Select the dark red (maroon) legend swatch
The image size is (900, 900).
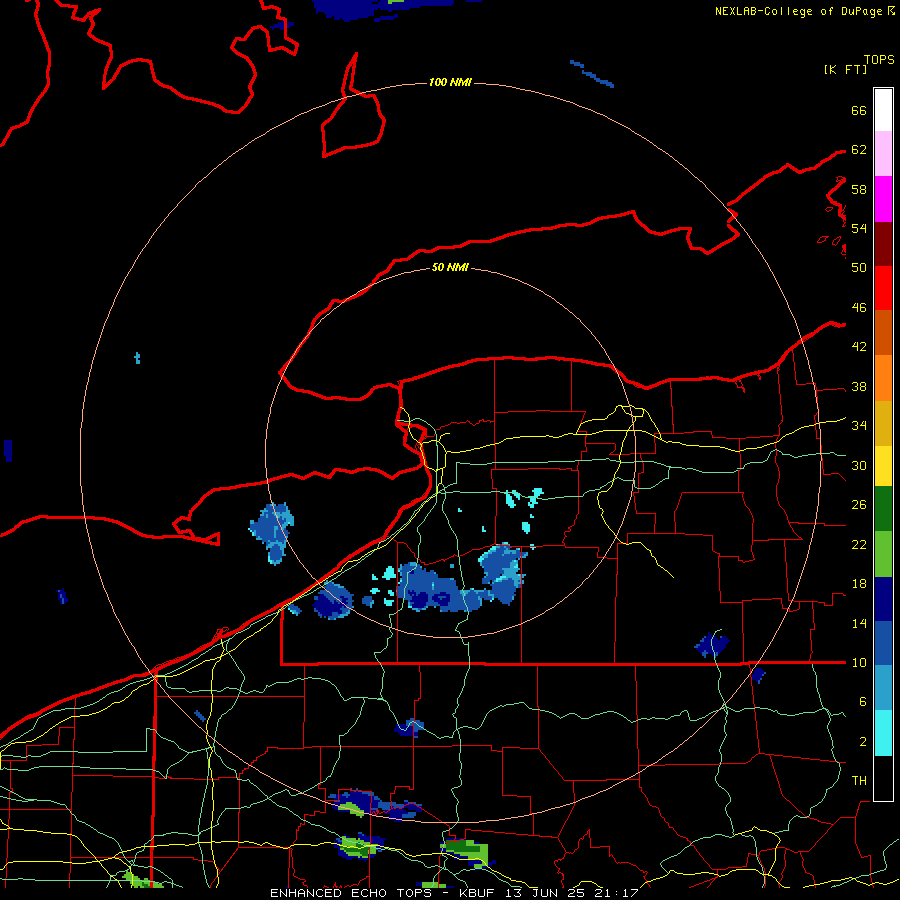click(x=883, y=244)
